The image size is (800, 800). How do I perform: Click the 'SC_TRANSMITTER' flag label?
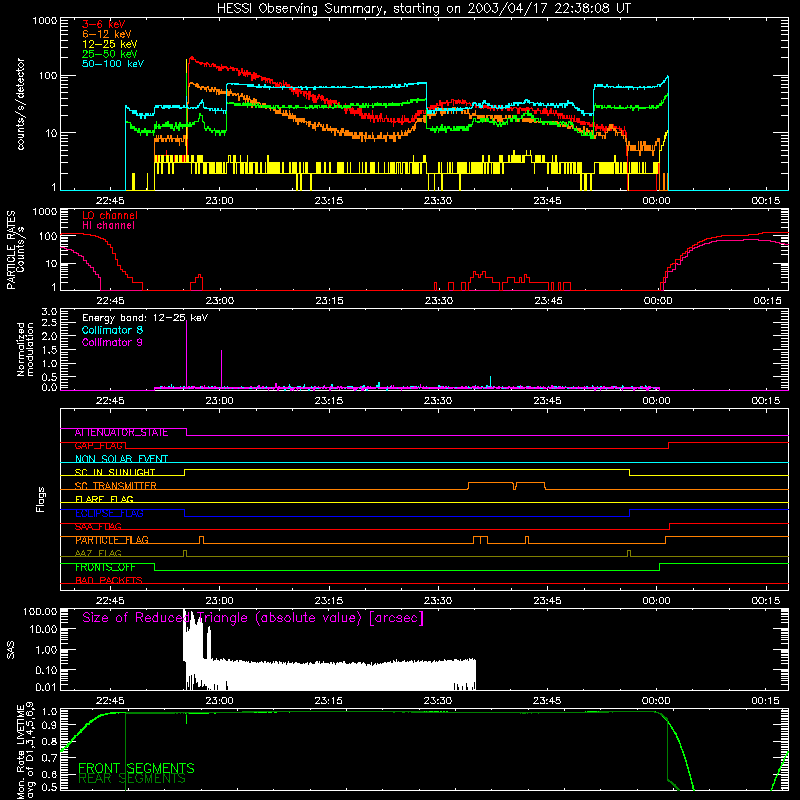click(116, 486)
